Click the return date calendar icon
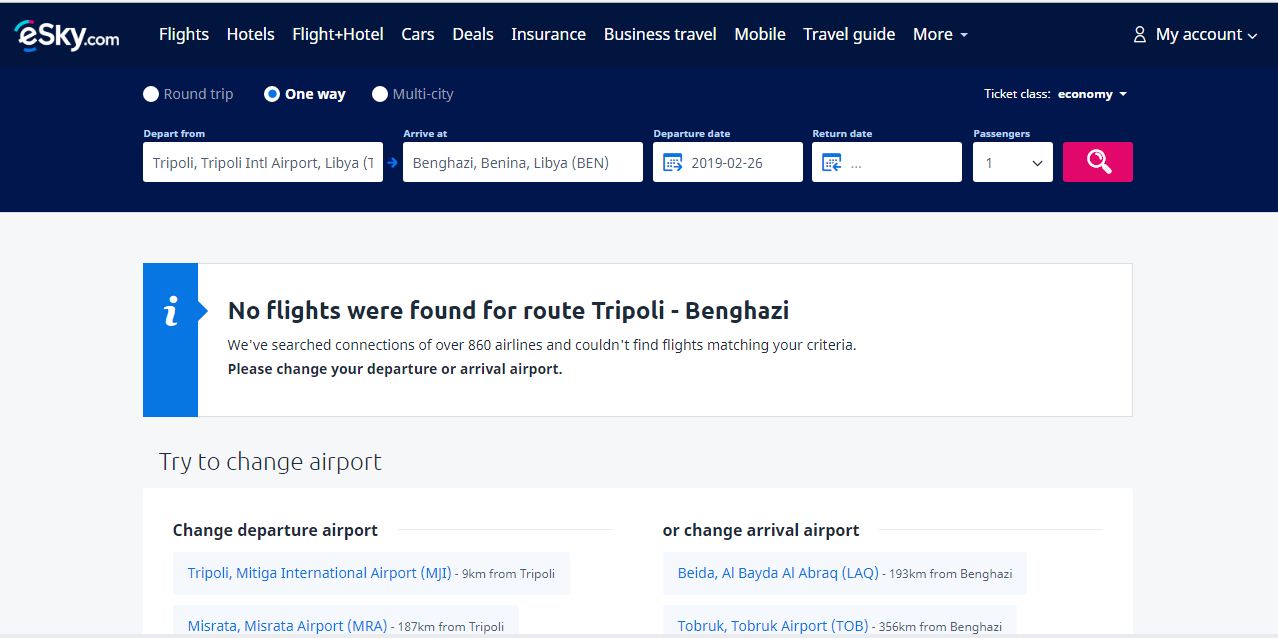Viewport: 1278px width, 638px height. [832, 162]
